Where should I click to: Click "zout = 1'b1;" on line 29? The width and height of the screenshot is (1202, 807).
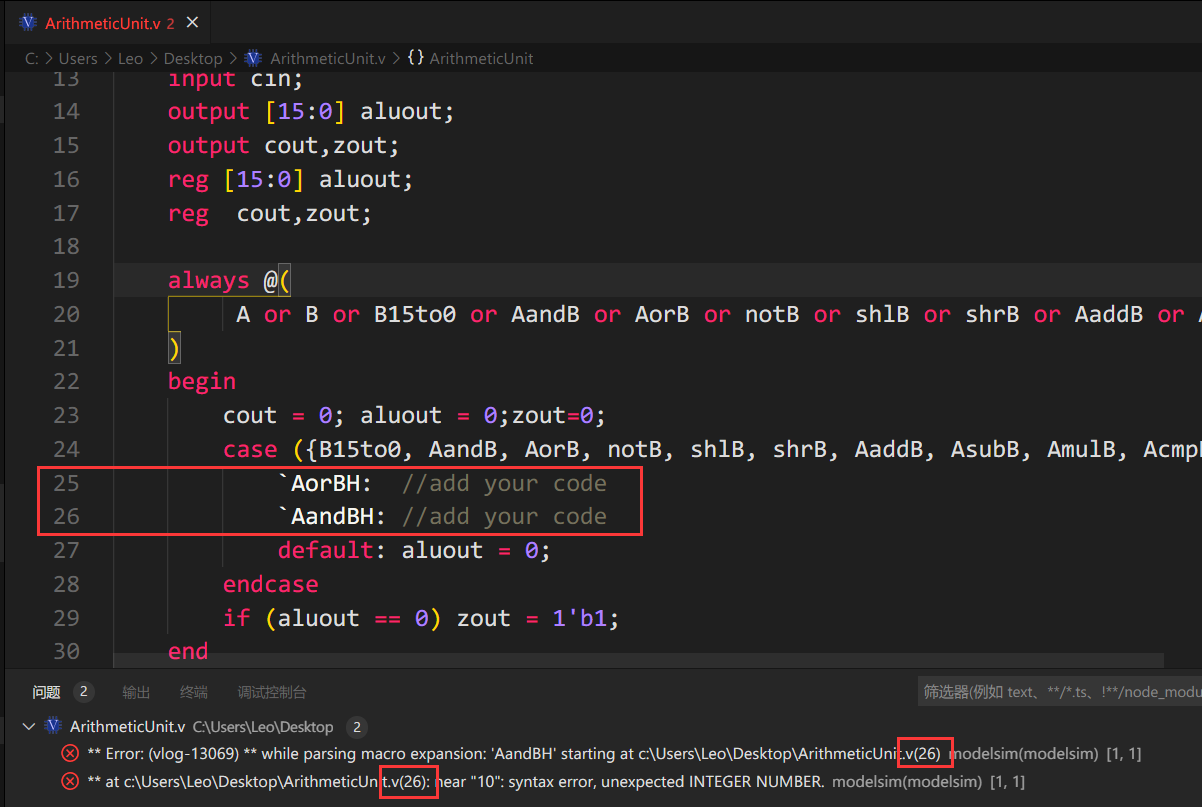pyautogui.click(x=538, y=618)
